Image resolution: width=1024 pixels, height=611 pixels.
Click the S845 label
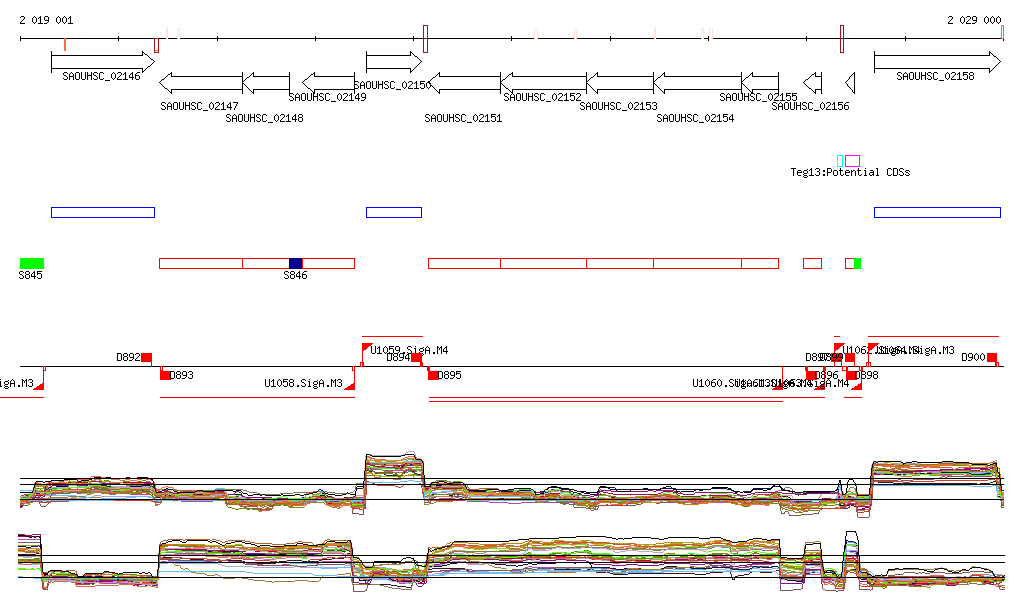[x=31, y=275]
